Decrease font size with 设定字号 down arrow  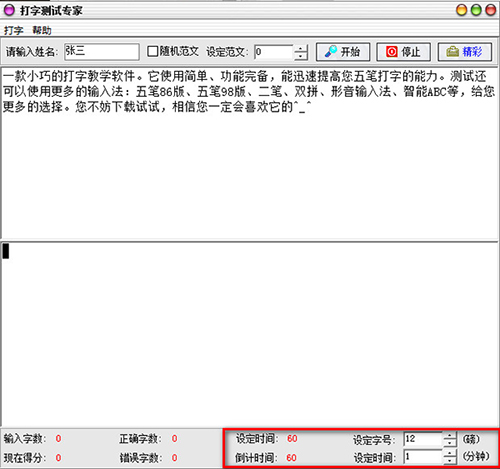point(450,443)
